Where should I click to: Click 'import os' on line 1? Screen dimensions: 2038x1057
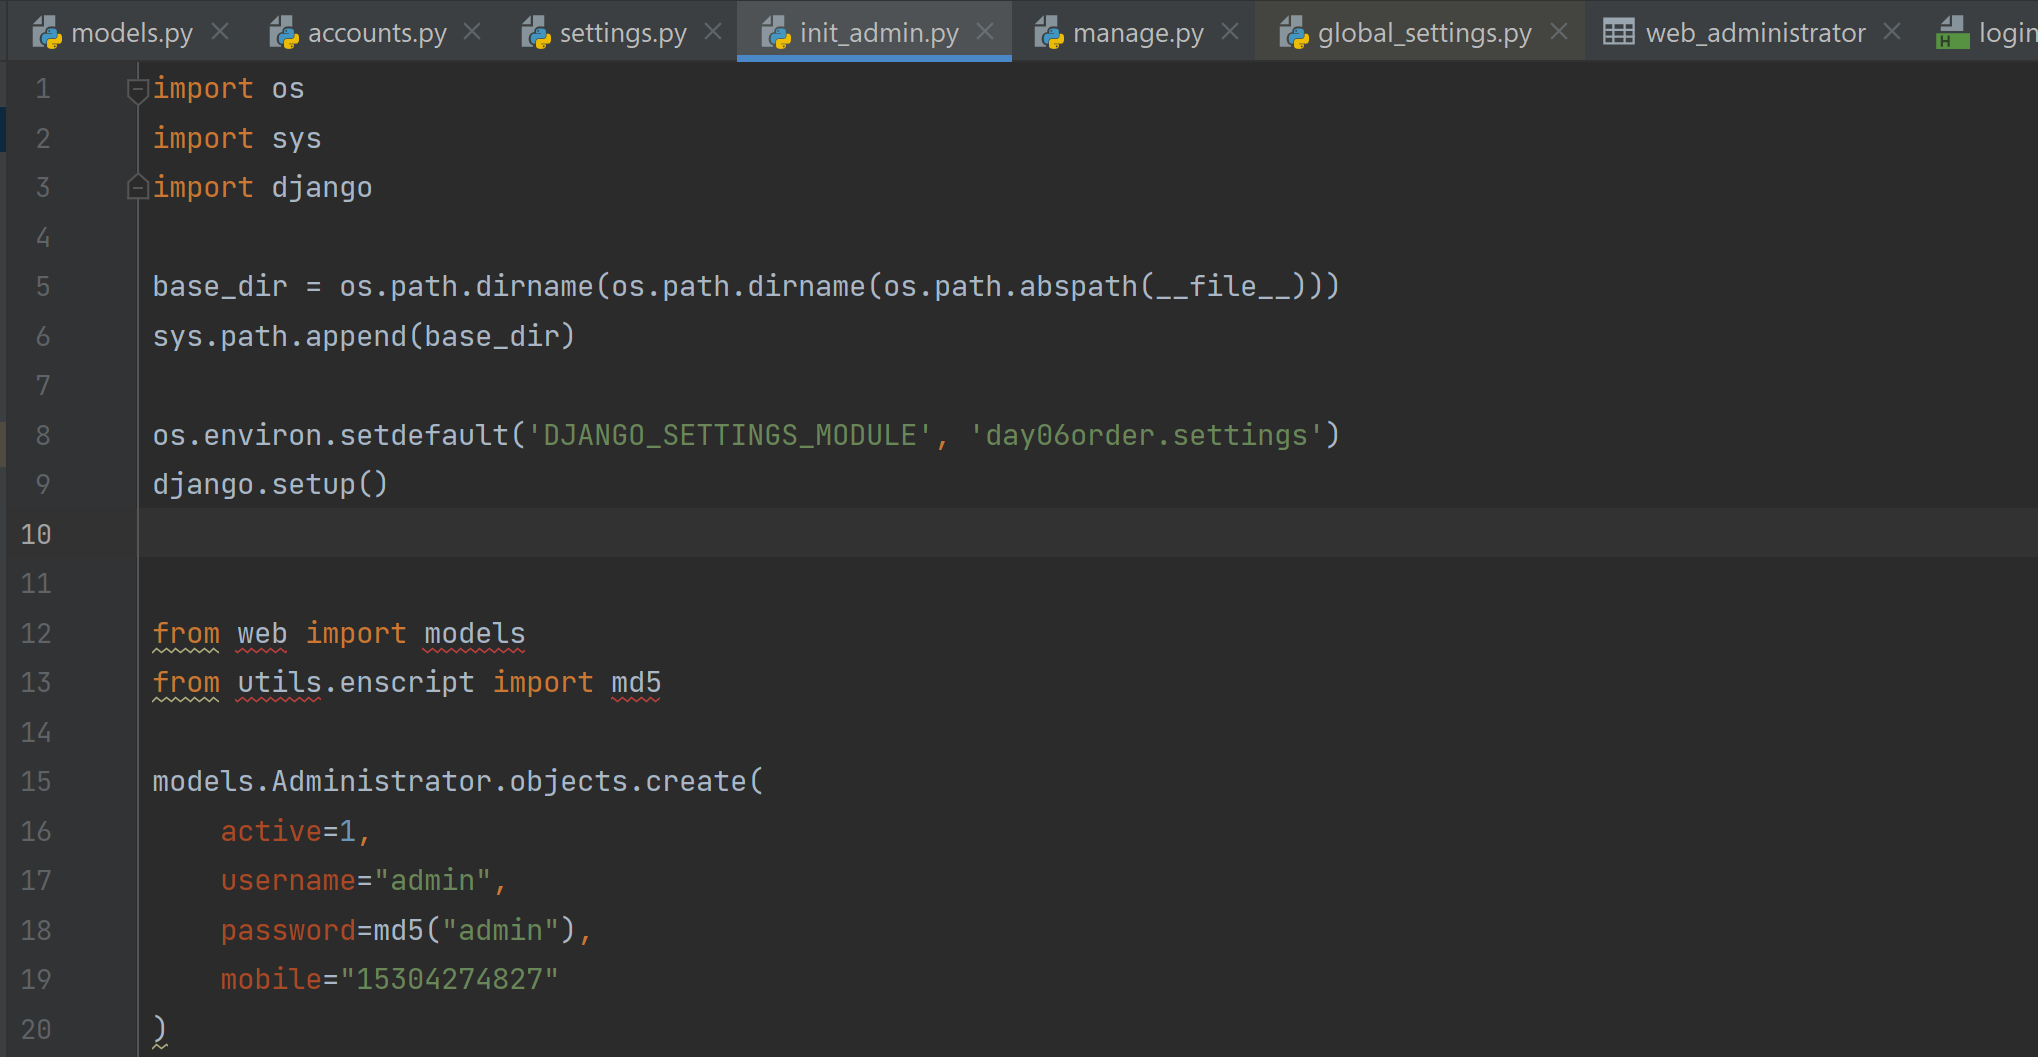pyautogui.click(x=228, y=89)
